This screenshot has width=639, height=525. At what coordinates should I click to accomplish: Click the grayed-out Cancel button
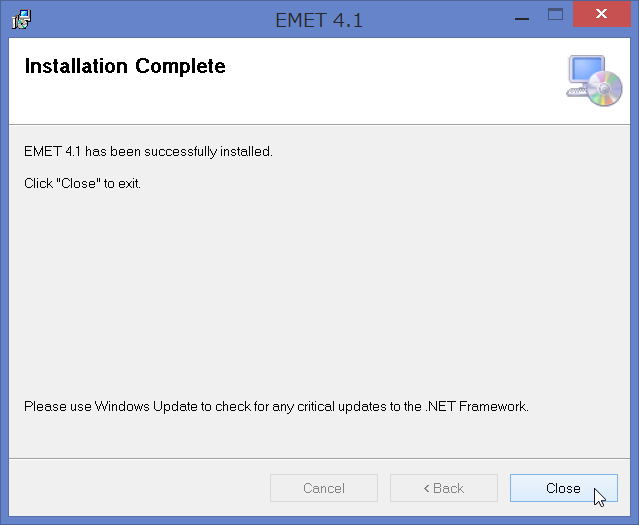pos(324,488)
